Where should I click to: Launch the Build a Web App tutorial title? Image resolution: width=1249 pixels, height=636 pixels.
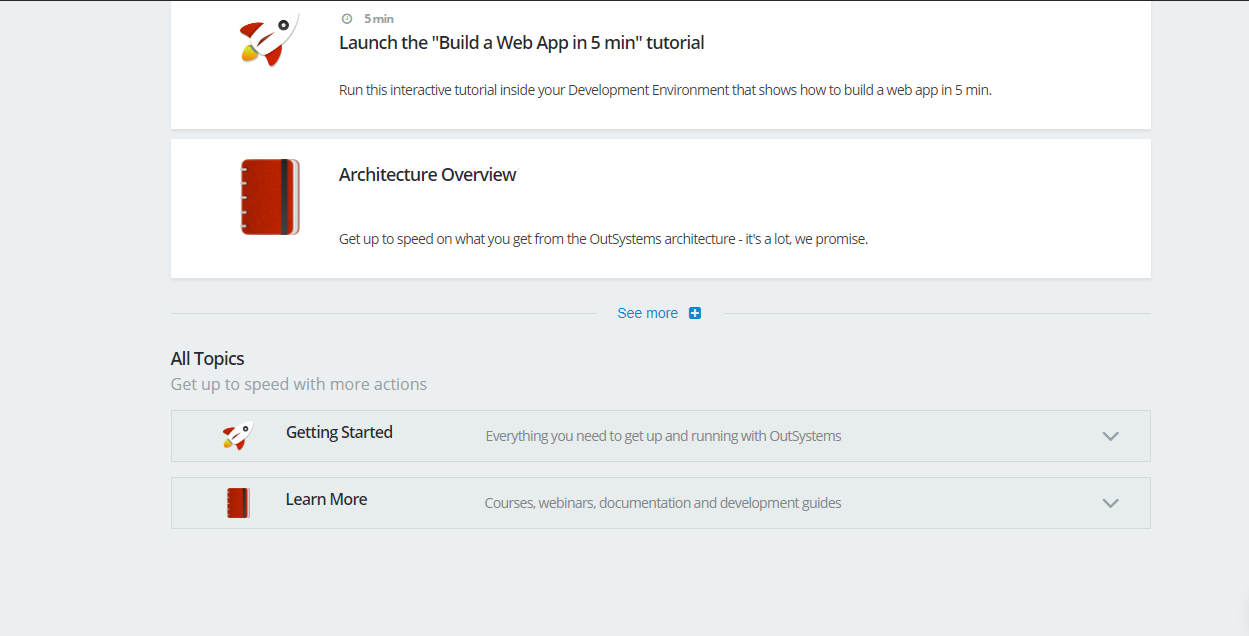coord(521,43)
